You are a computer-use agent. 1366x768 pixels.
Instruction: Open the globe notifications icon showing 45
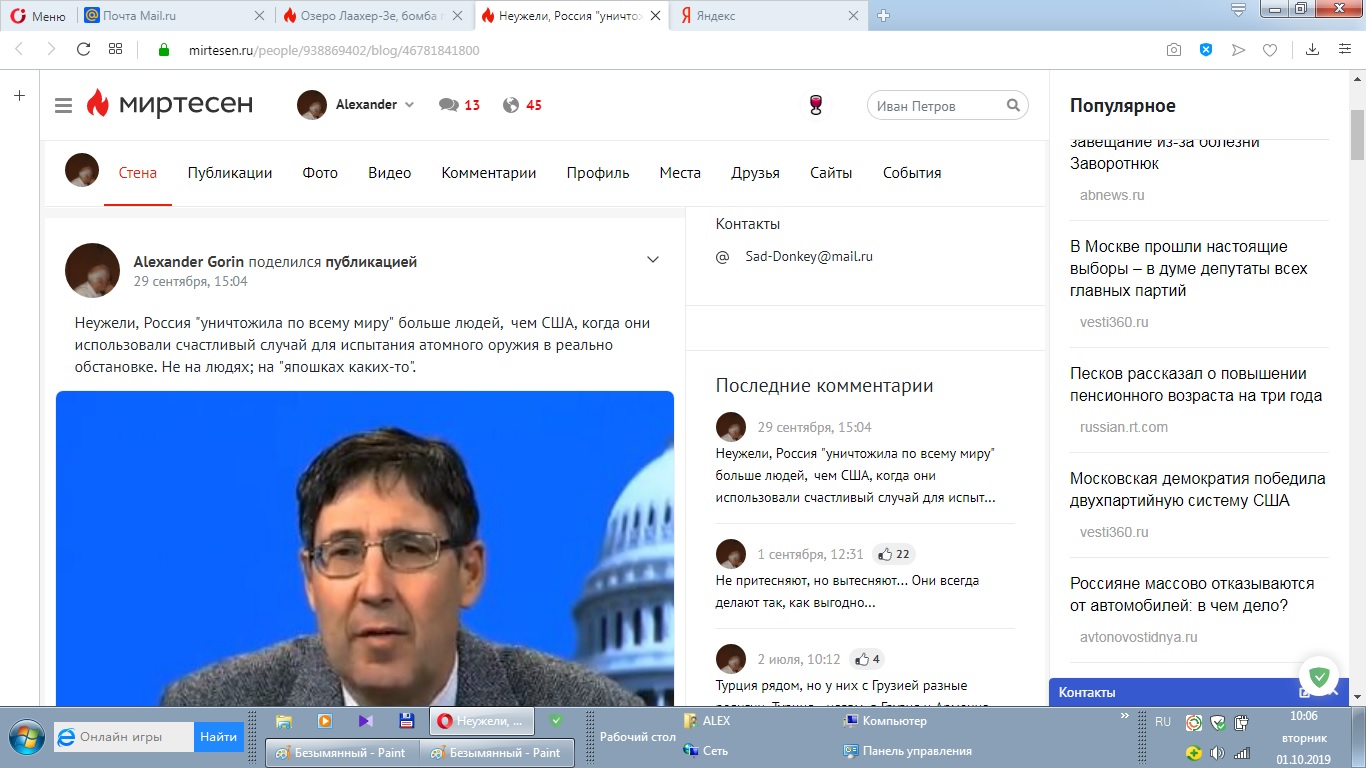point(511,105)
